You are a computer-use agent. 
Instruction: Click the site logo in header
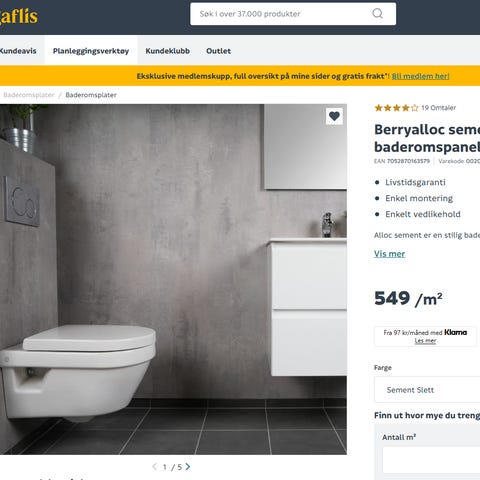tap(19, 16)
